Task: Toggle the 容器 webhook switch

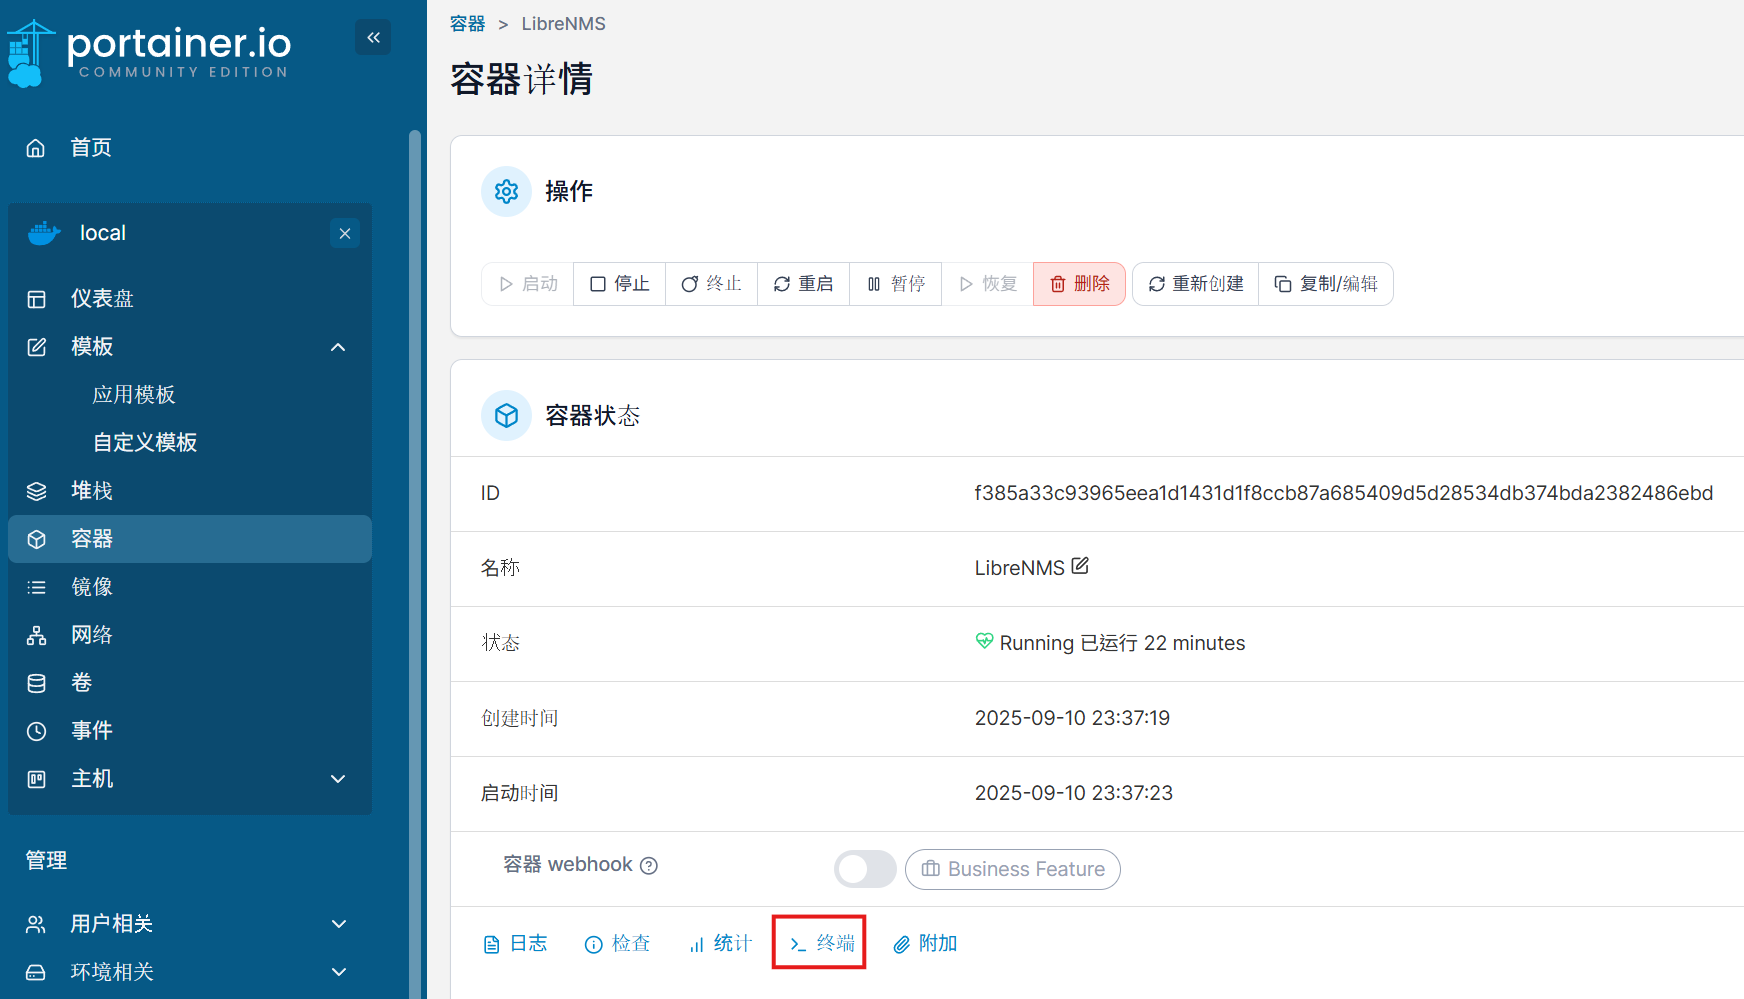Action: pyautogui.click(x=865, y=869)
